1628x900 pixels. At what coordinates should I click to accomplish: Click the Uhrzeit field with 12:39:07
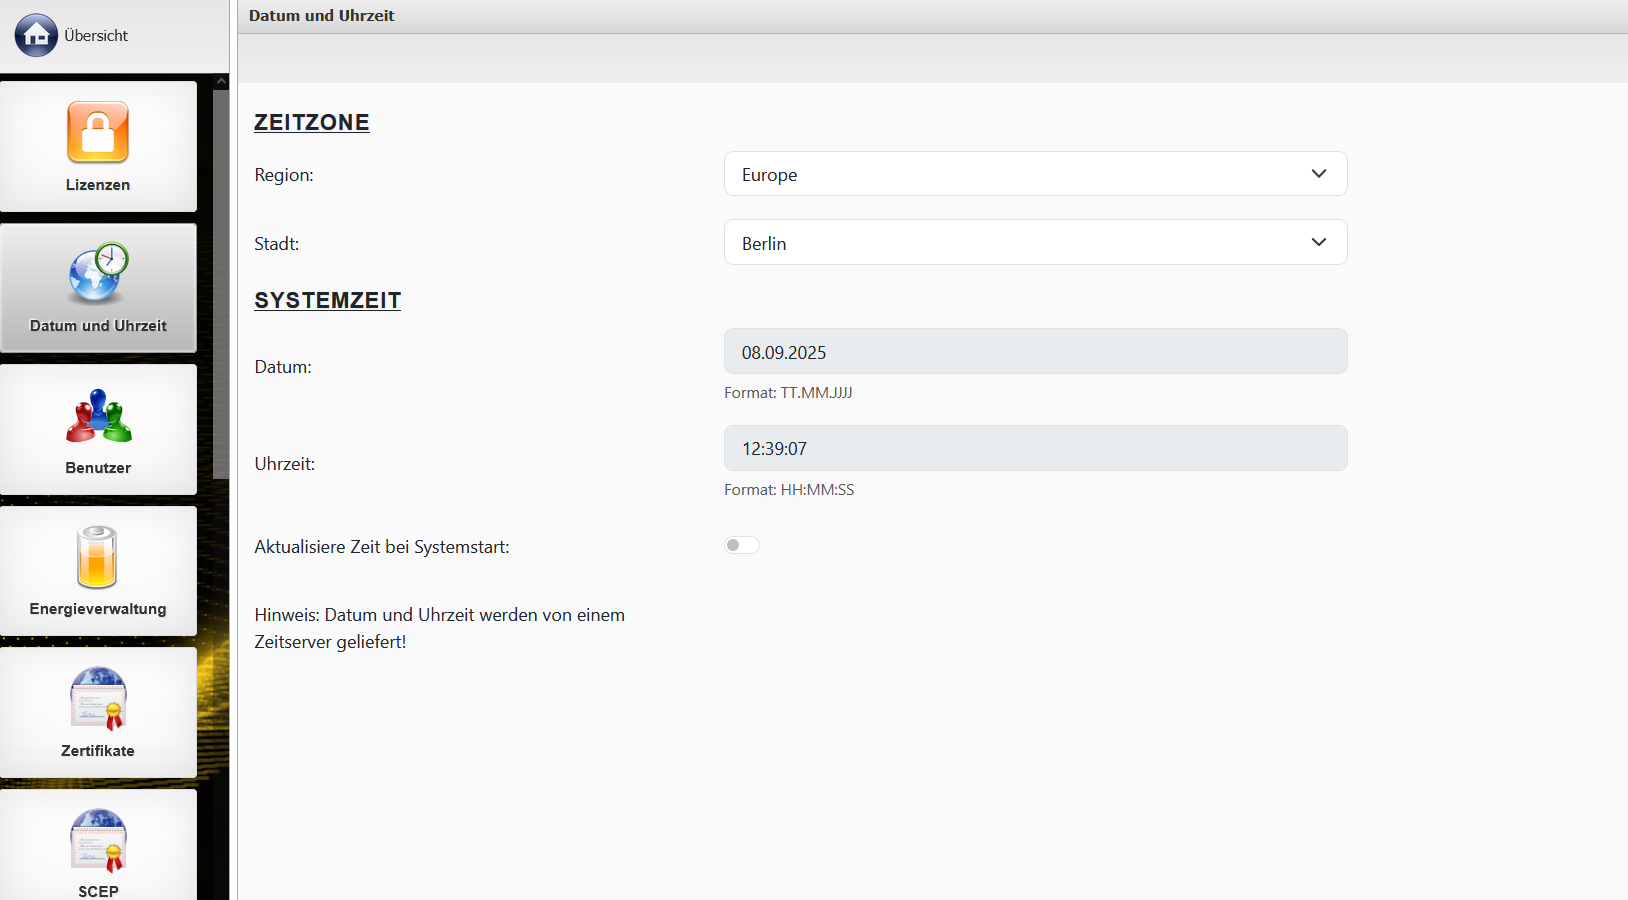coord(1035,448)
